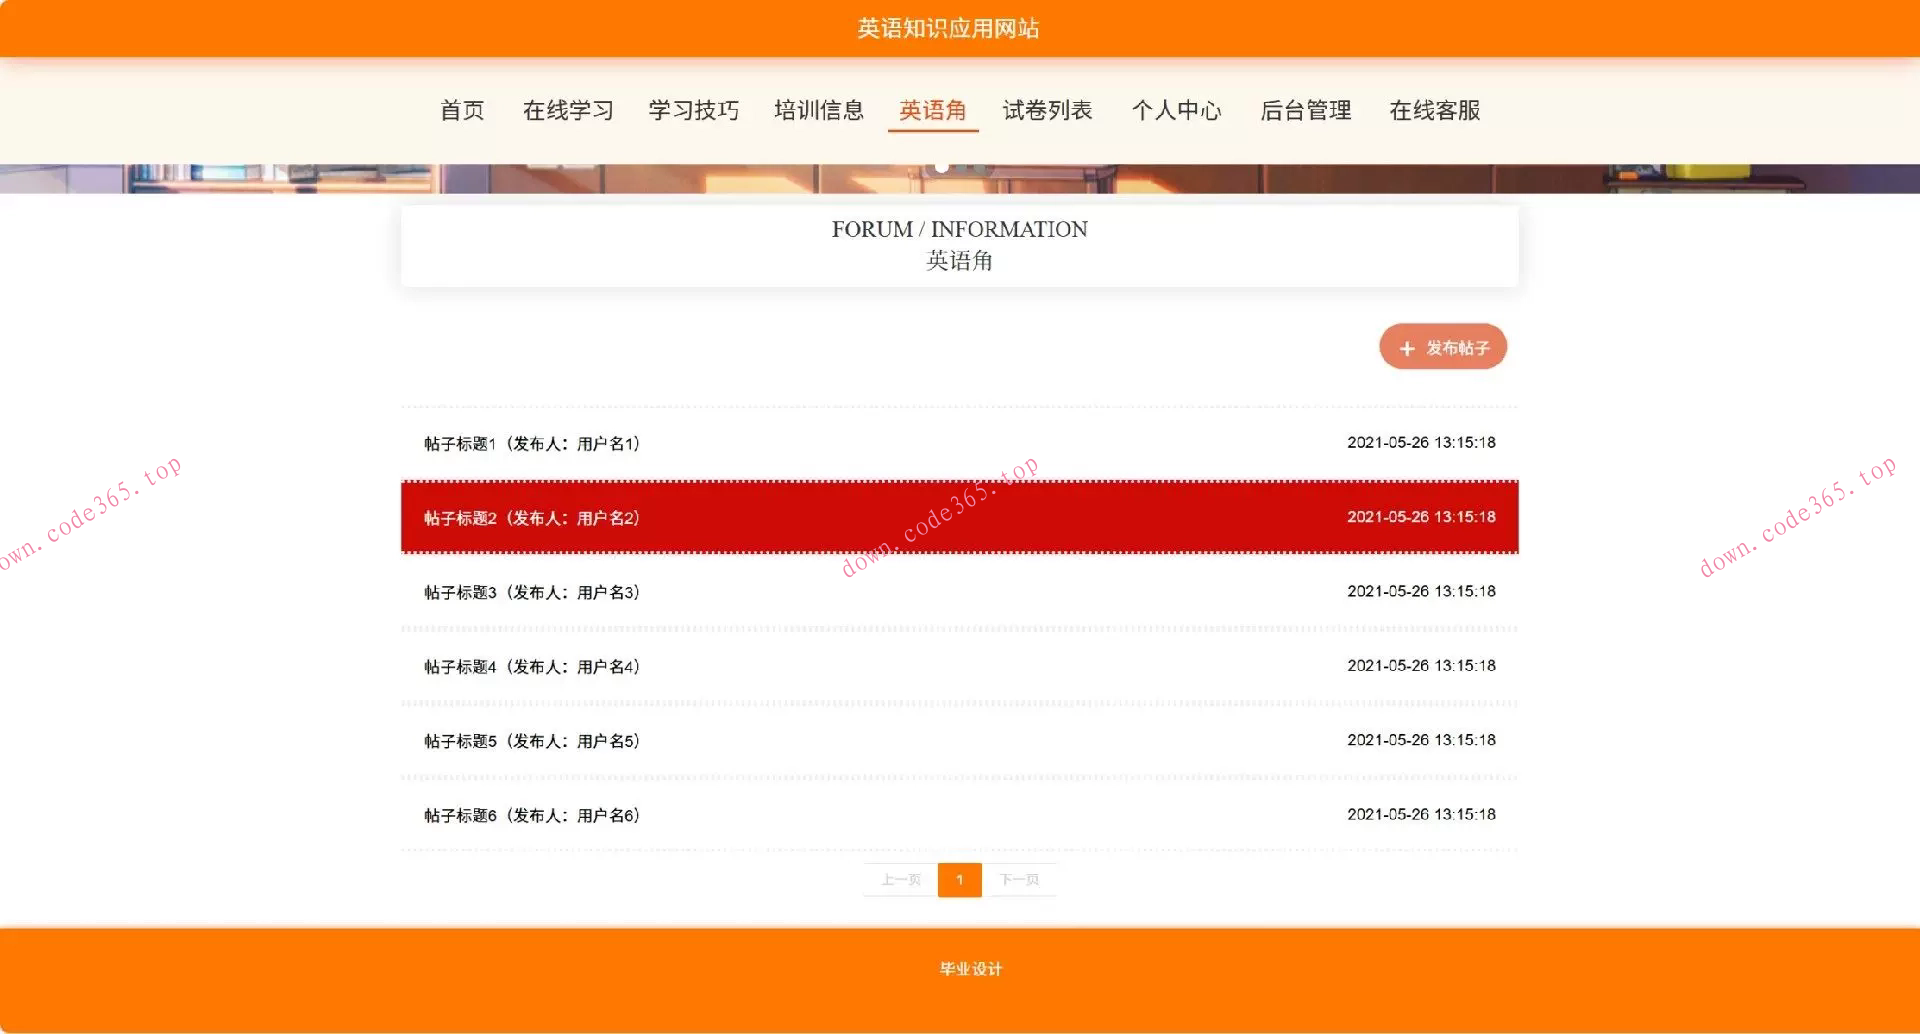
Task: Click post 帖子标题5
Action: pos(530,740)
